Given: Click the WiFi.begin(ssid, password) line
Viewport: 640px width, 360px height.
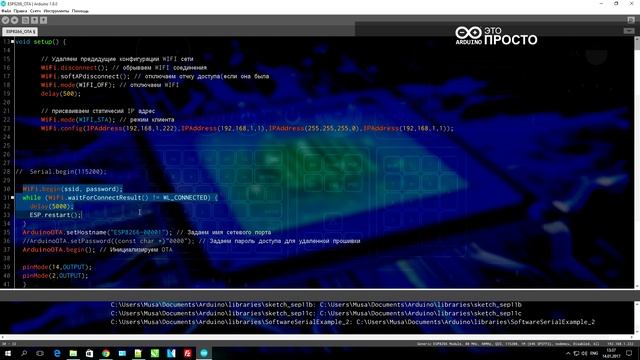Looking at the screenshot, I should coord(72,189).
